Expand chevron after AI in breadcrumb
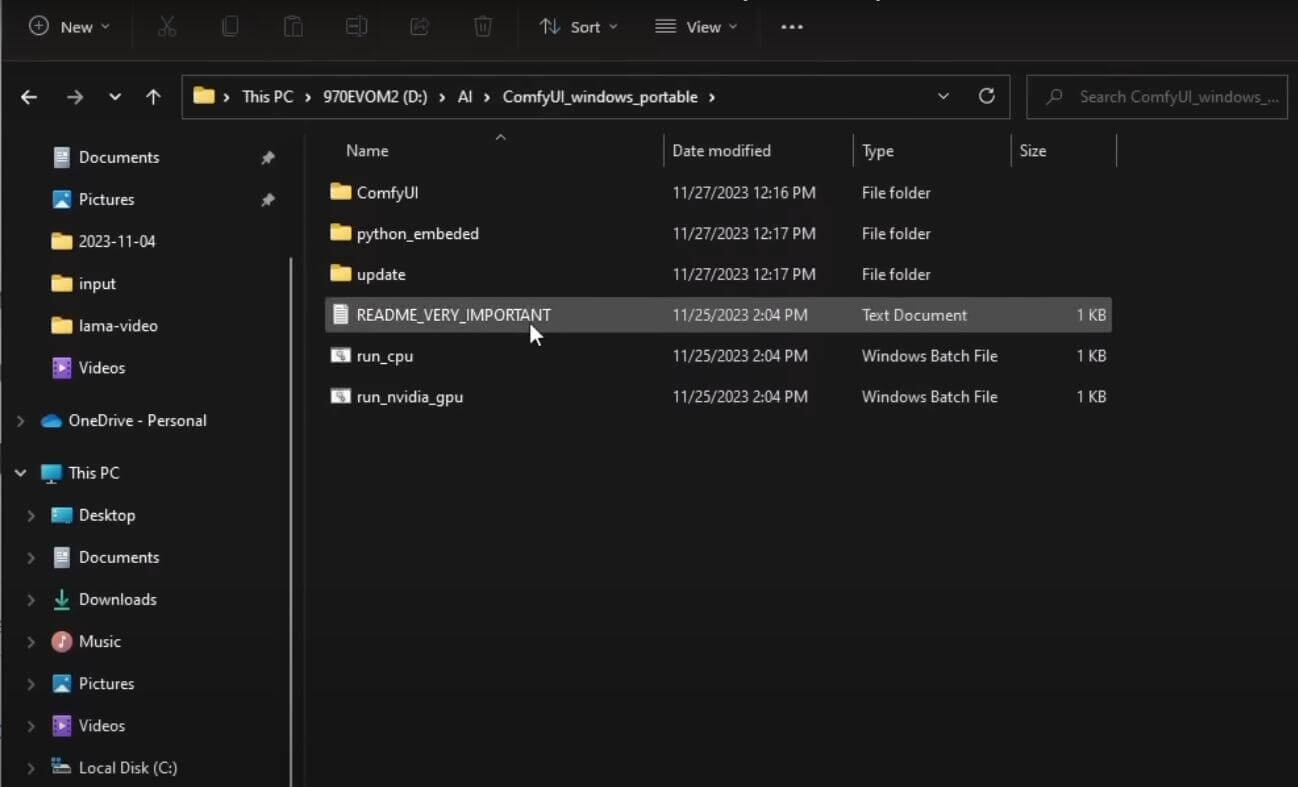This screenshot has height=787, width=1298. click(488, 97)
